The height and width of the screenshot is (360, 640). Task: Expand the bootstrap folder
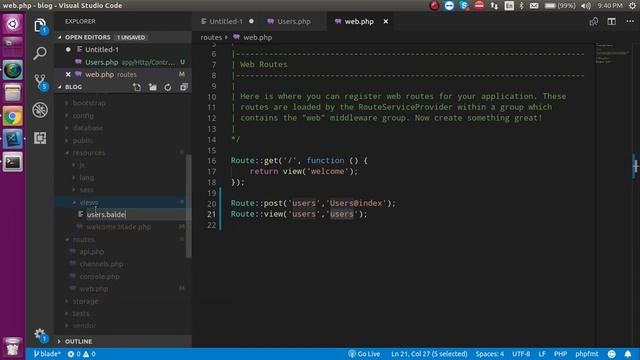[89, 103]
